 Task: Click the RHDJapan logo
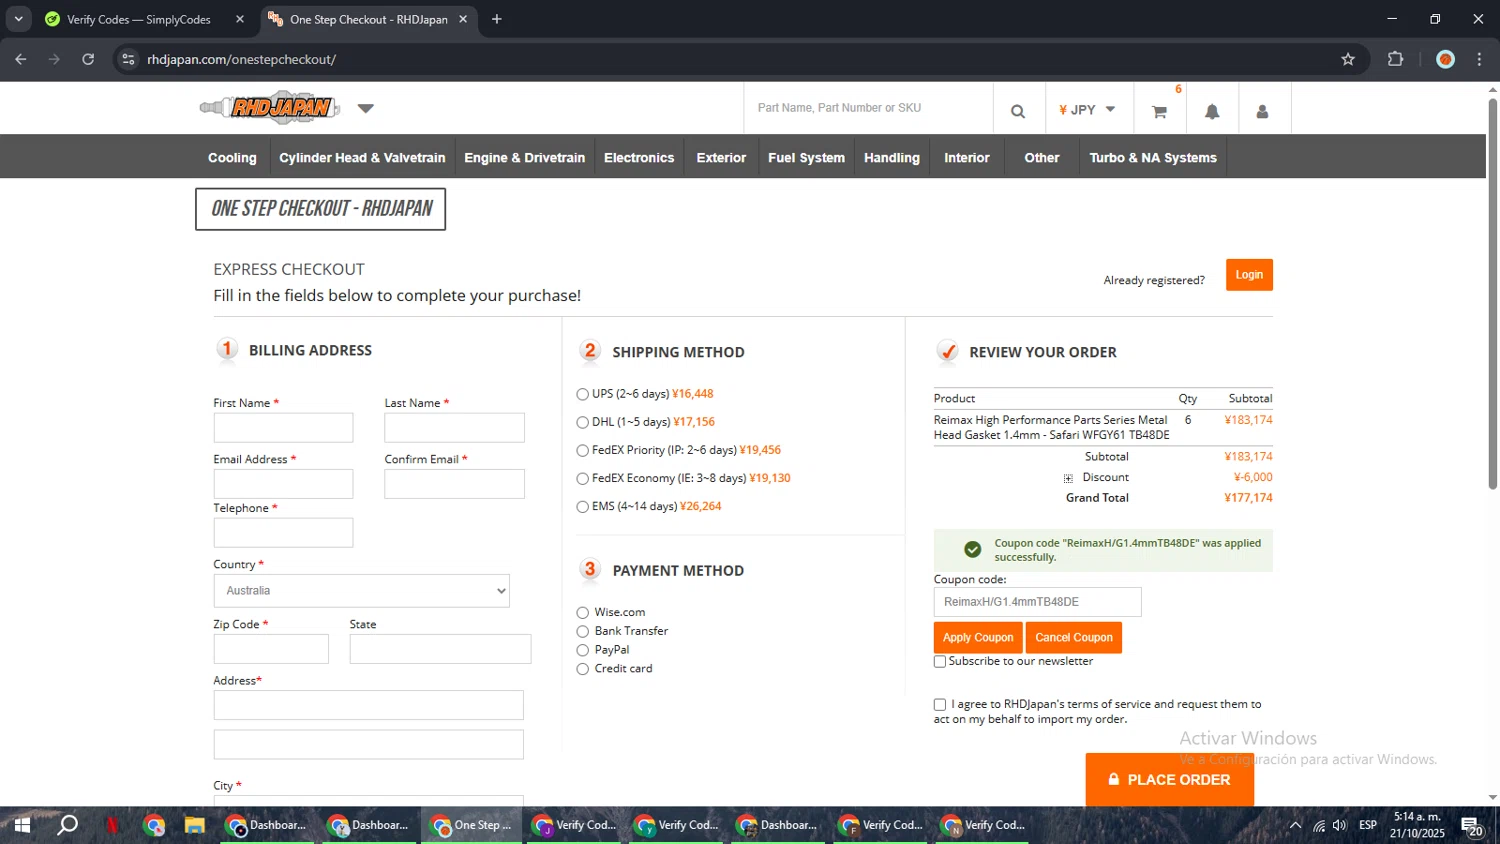click(x=270, y=108)
